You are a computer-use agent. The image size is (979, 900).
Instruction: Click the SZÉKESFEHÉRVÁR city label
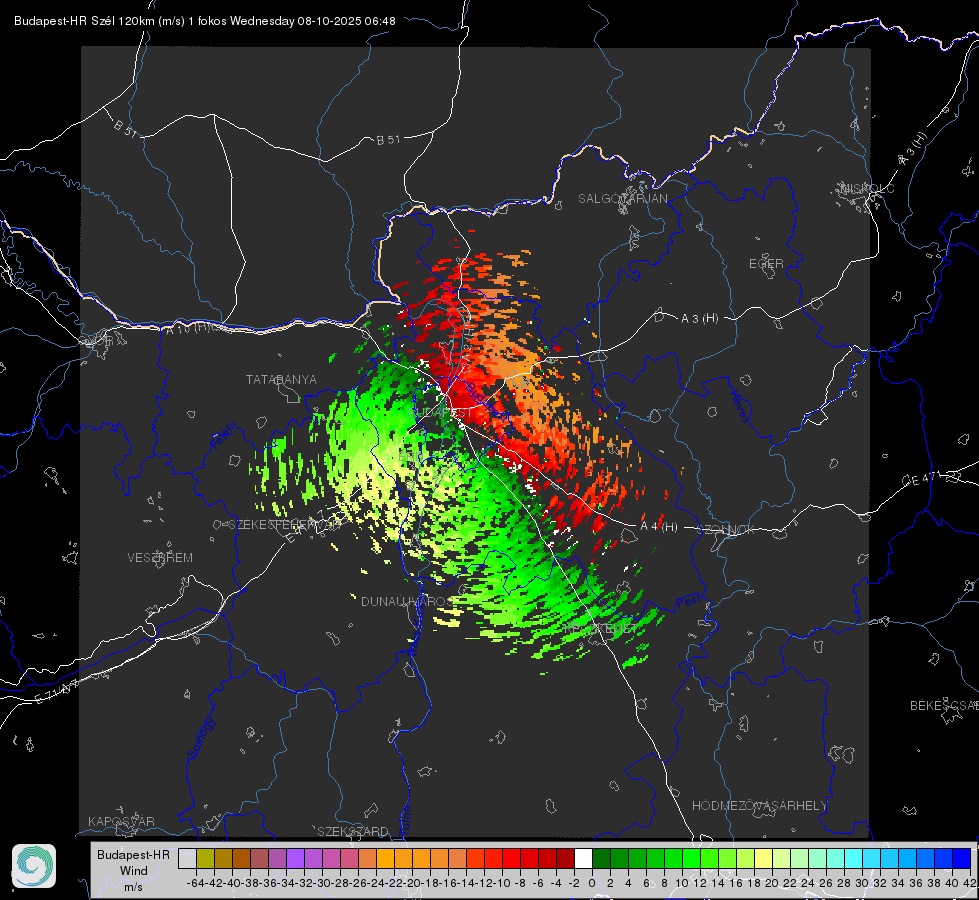tap(285, 525)
